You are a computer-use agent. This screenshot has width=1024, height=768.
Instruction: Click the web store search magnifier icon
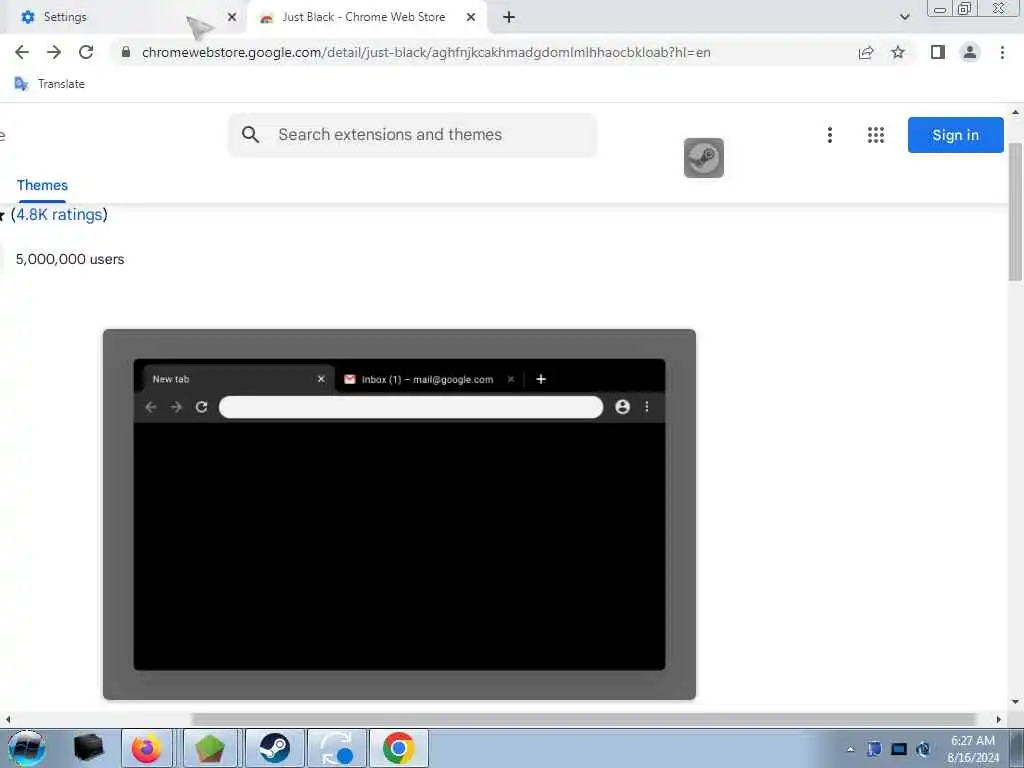point(250,135)
